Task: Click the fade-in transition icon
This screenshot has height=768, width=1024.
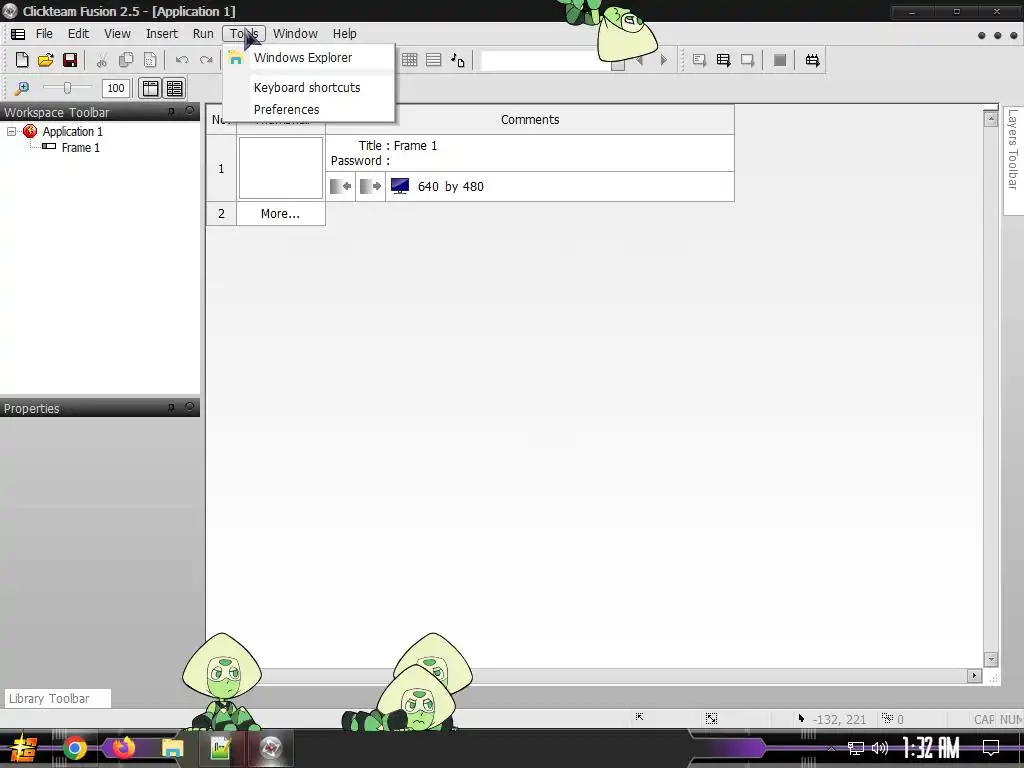Action: click(x=340, y=186)
